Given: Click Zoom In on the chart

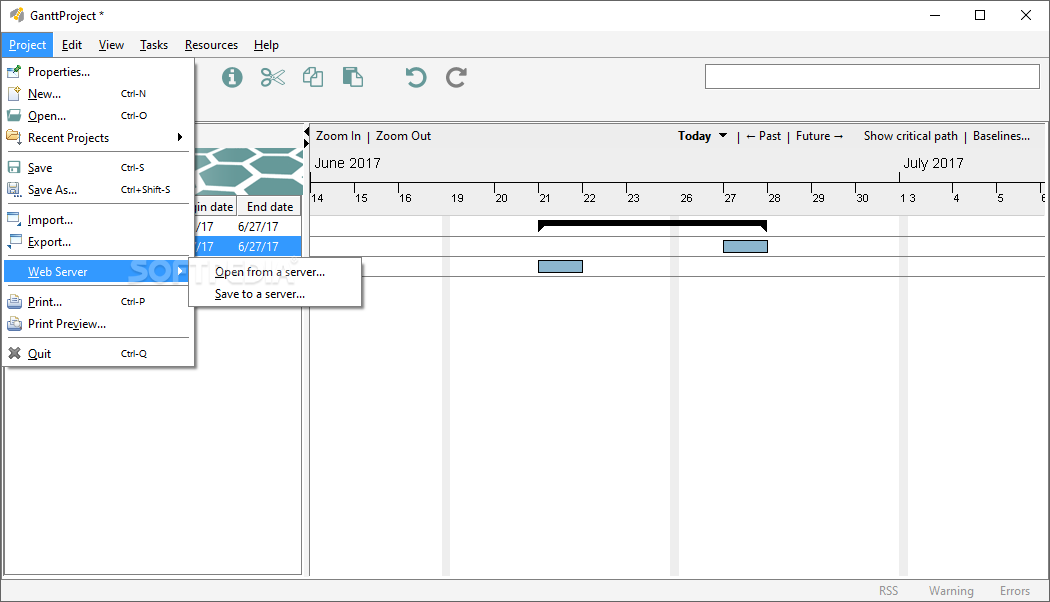Looking at the screenshot, I should [338, 136].
